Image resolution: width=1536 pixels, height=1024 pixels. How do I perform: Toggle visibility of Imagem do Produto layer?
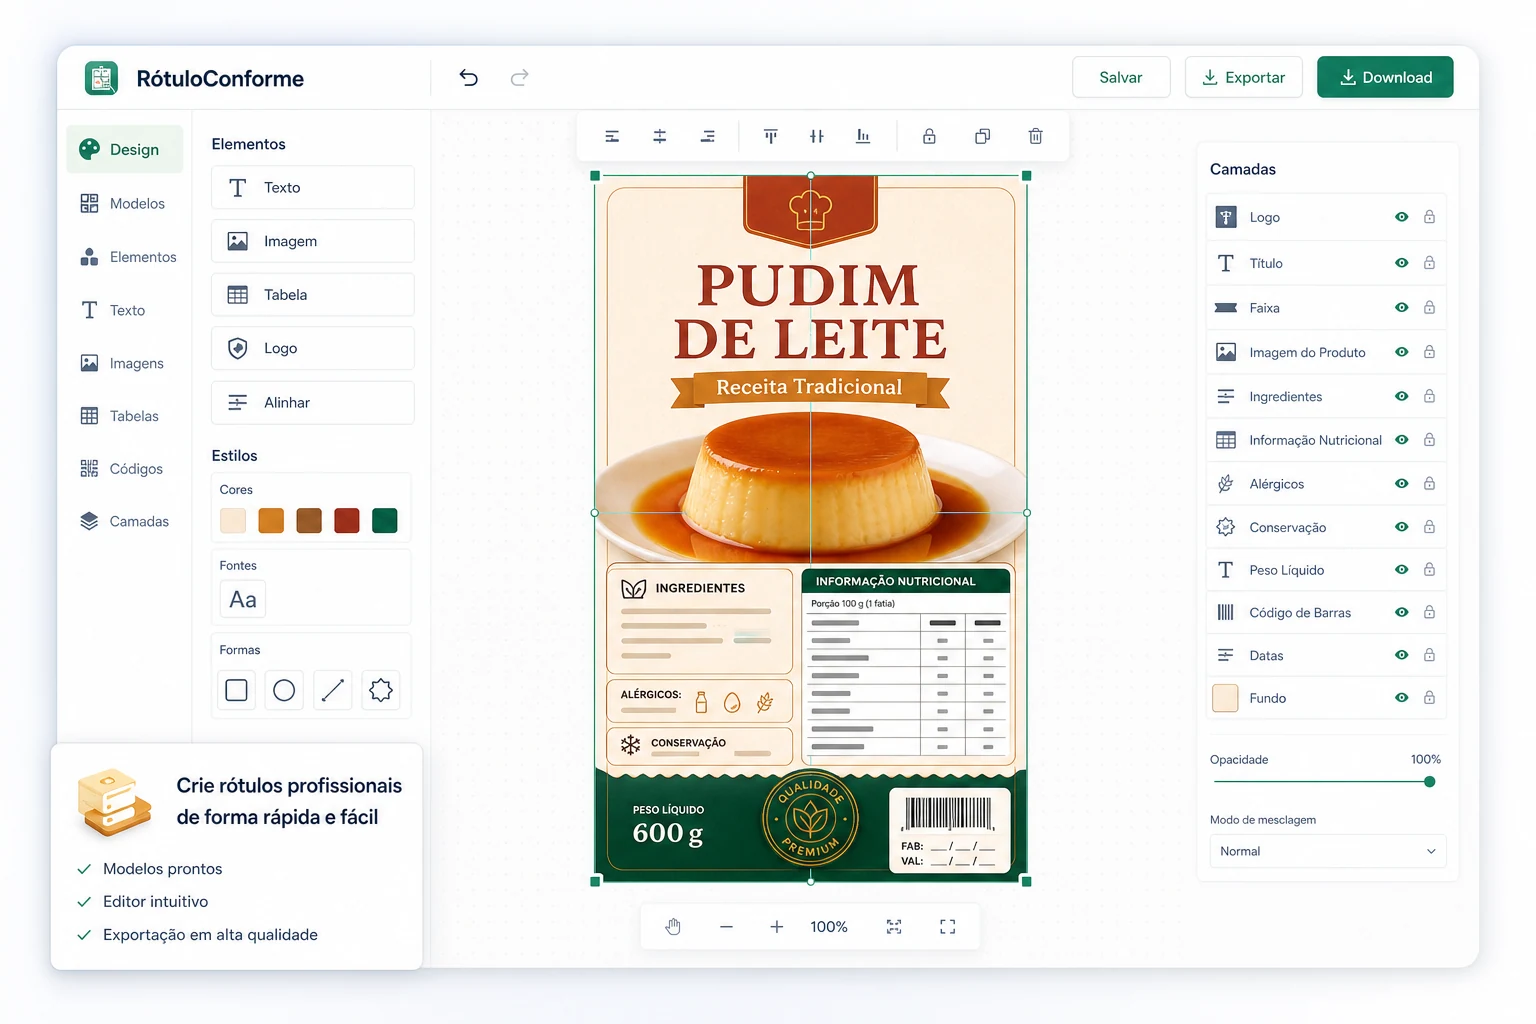tap(1402, 352)
